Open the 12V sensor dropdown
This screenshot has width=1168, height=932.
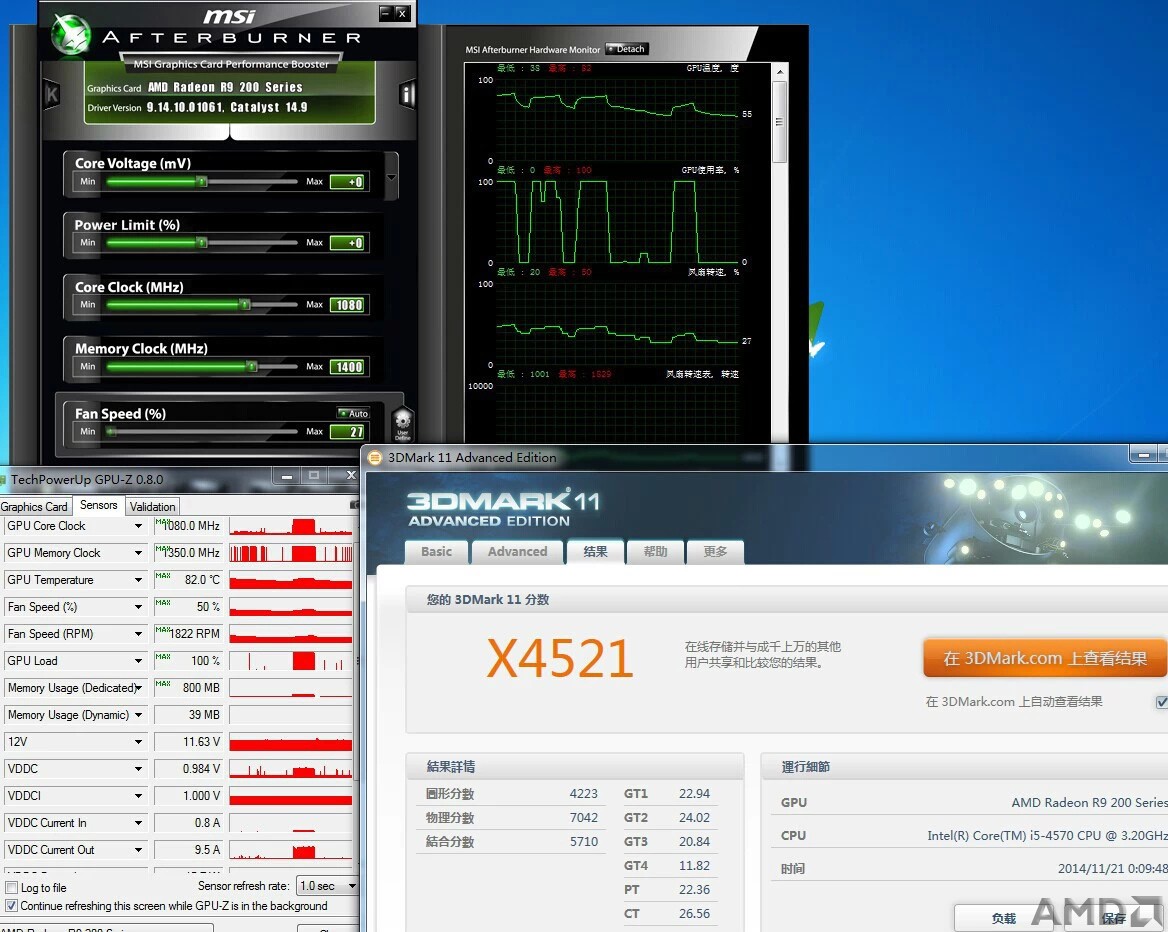click(139, 742)
